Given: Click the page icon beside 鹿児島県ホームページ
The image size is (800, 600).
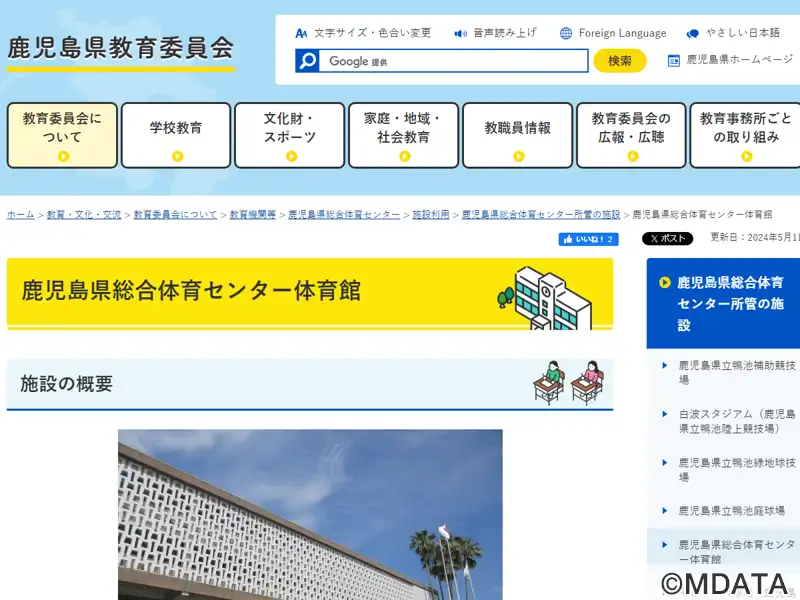Looking at the screenshot, I should 674,61.
